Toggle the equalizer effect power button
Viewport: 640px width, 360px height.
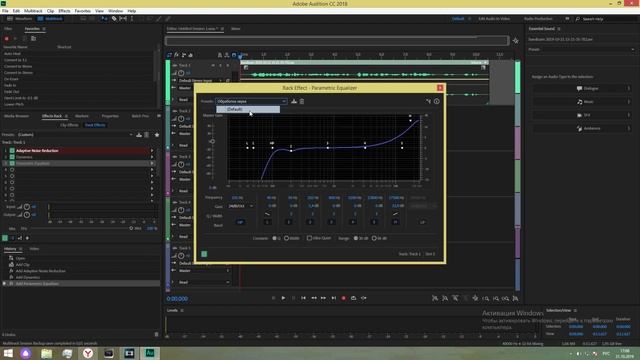(204, 254)
